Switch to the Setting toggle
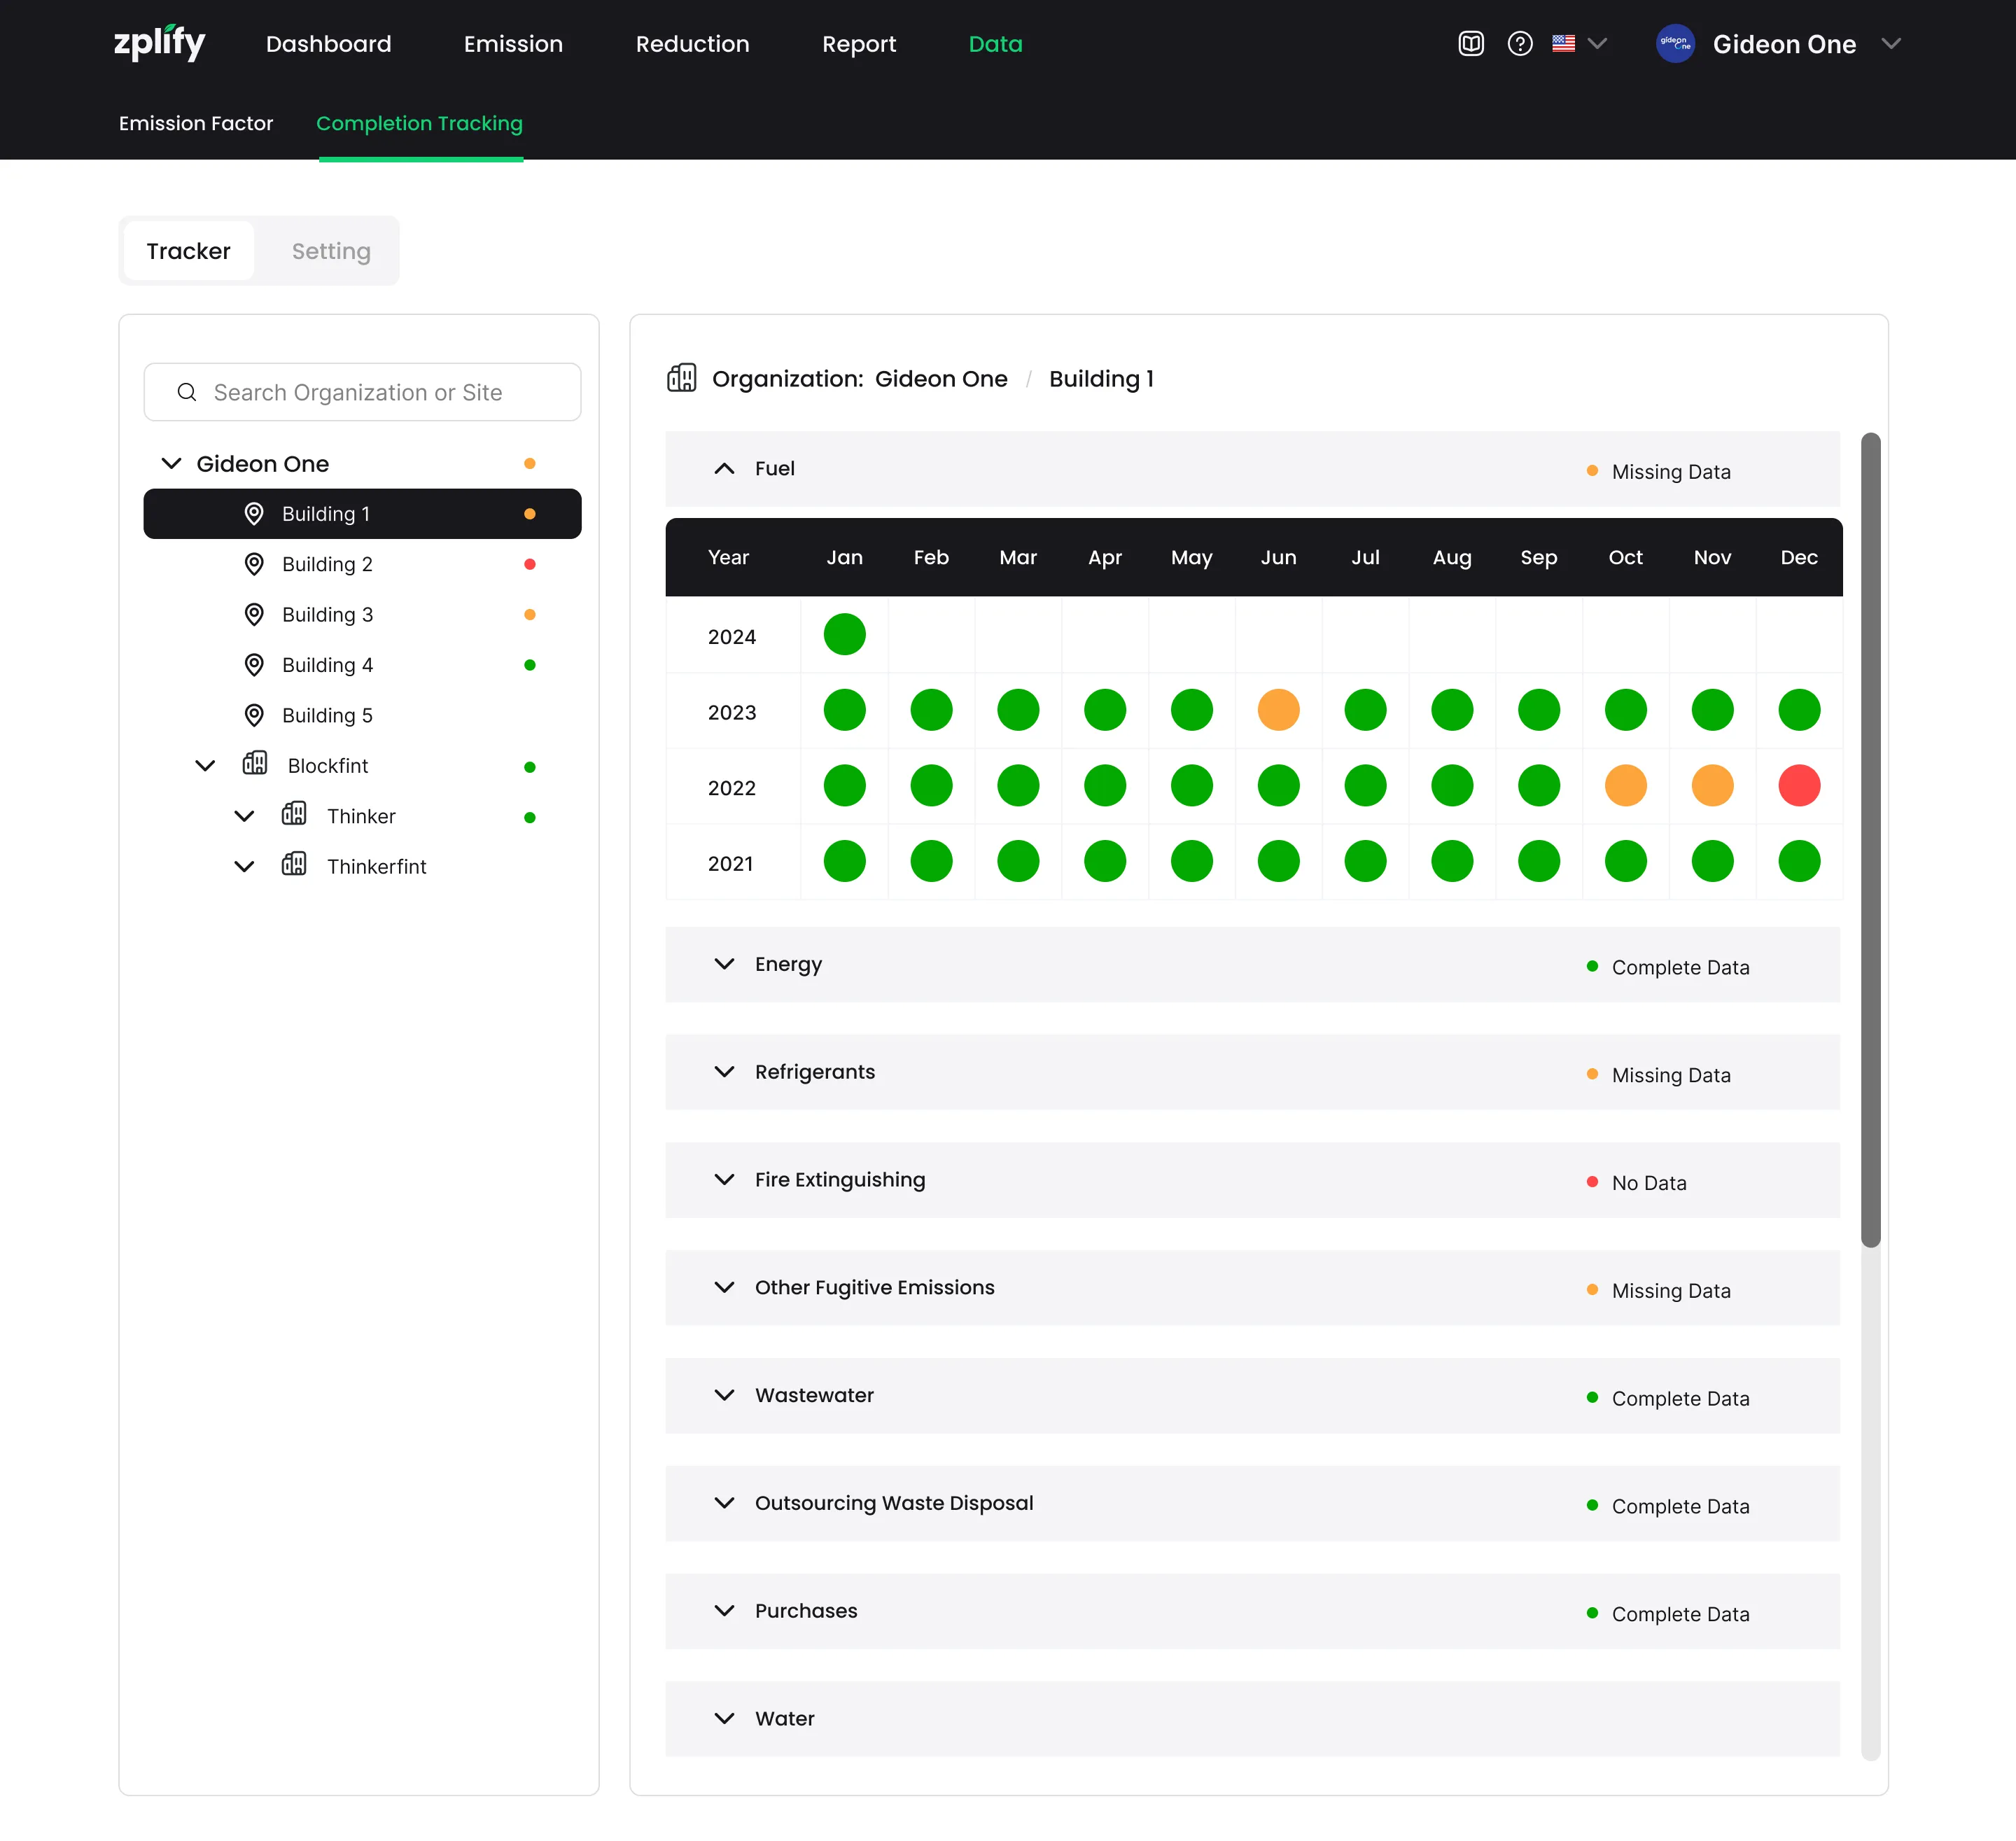Screen dimensions: 2016x1841 pyautogui.click(x=330, y=251)
